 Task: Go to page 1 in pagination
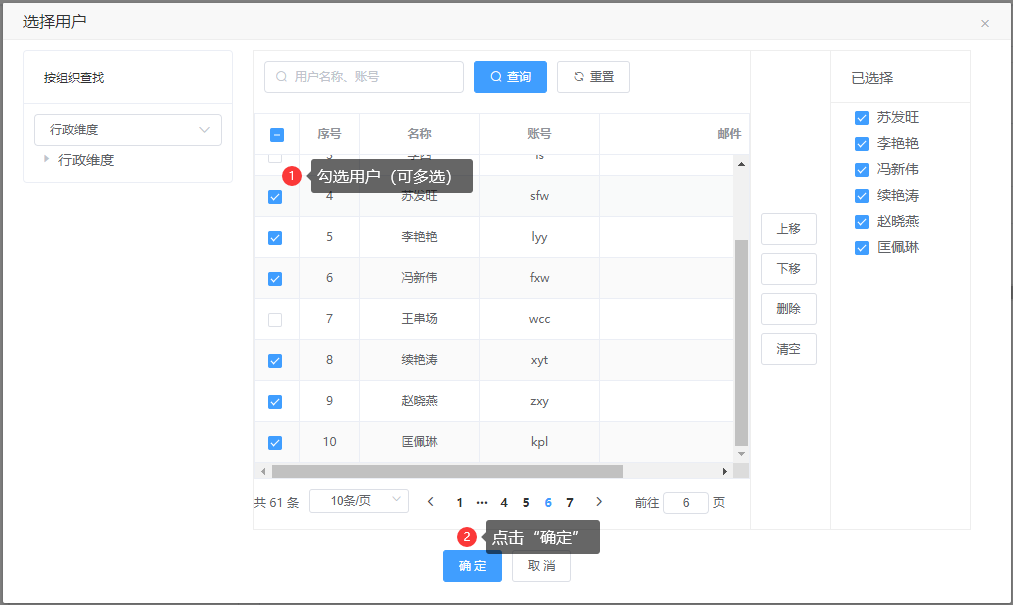[x=460, y=503]
